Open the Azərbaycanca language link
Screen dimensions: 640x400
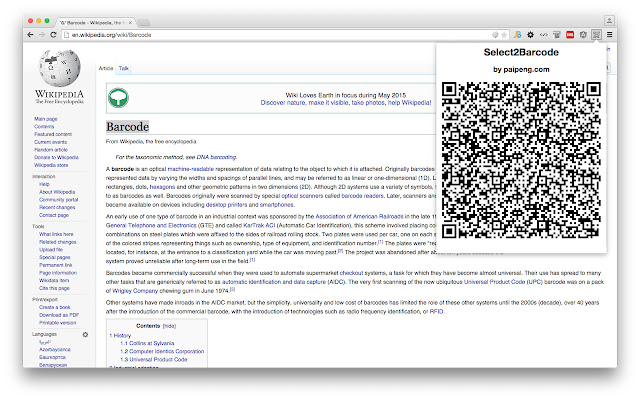point(55,350)
